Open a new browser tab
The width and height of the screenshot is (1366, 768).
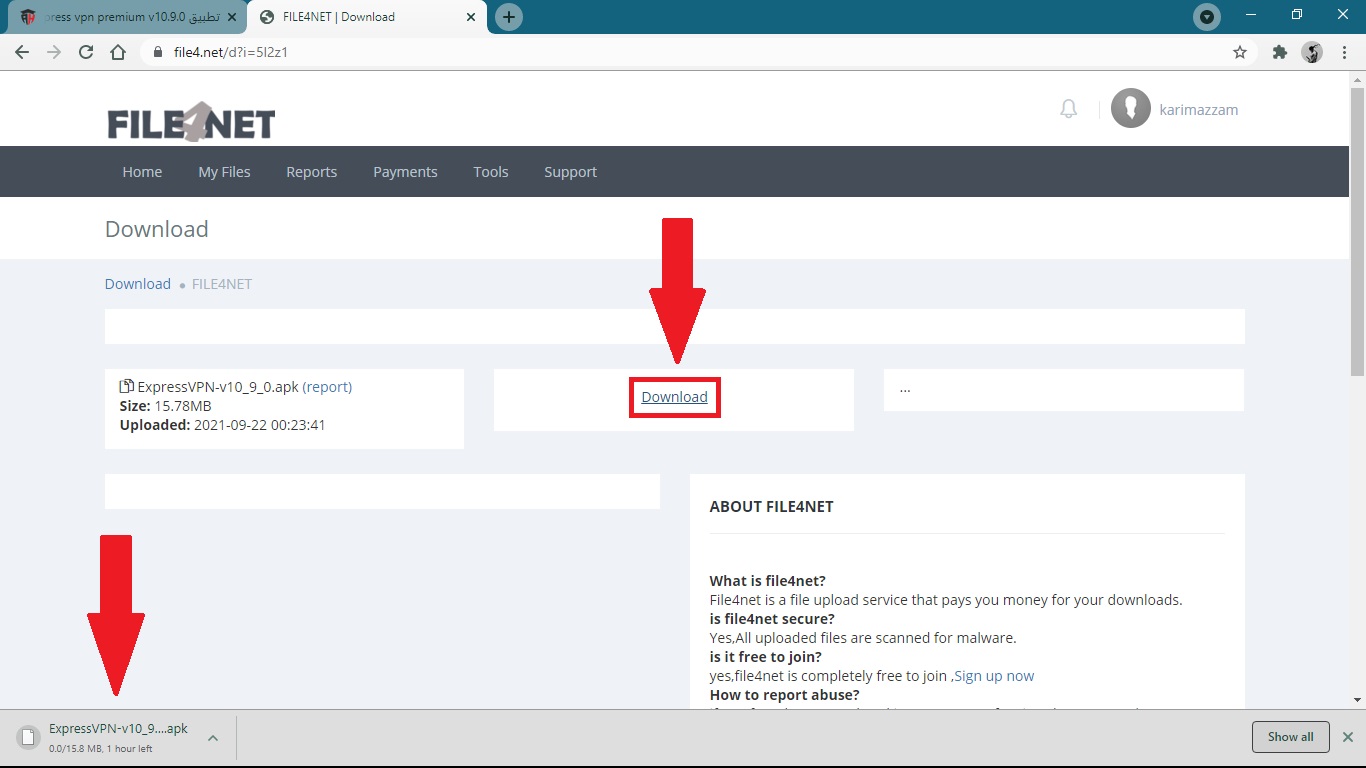pos(509,17)
